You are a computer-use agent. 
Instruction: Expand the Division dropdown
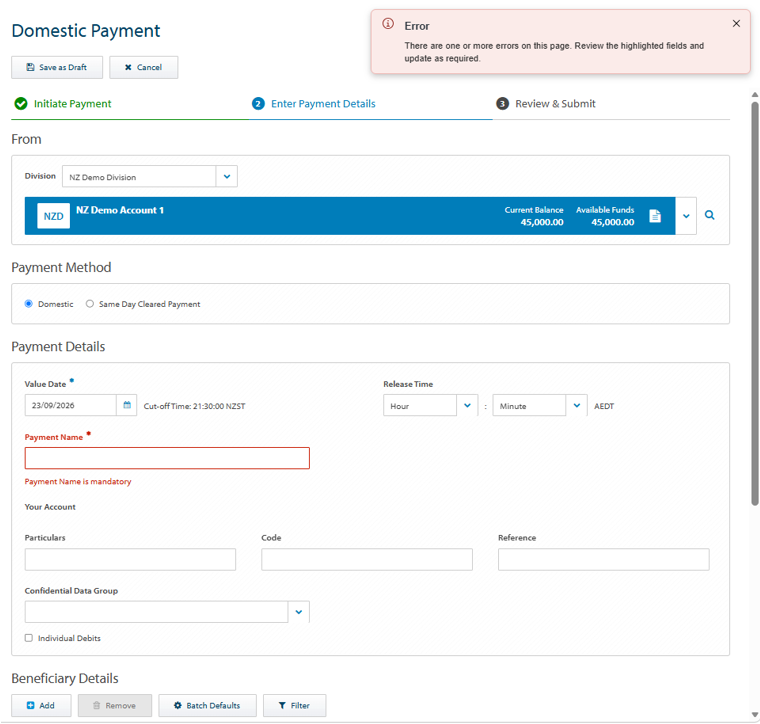[x=227, y=176]
